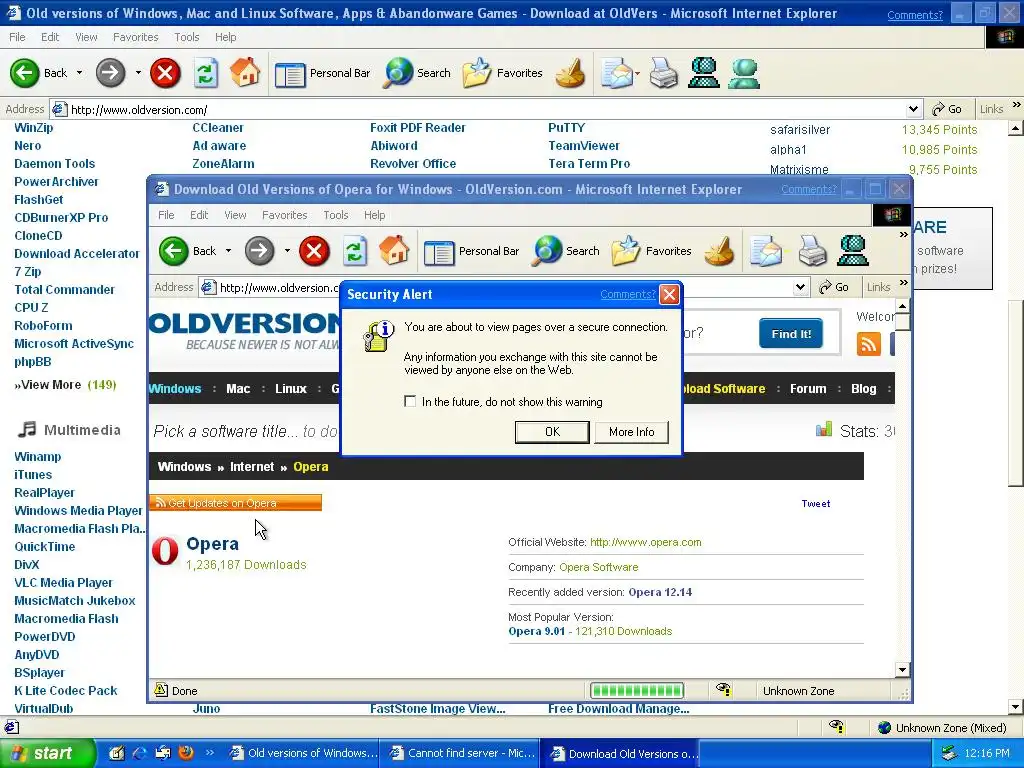Image resolution: width=1024 pixels, height=768 pixels.
Task: Click the Go button in the main window
Action: [x=948, y=109]
